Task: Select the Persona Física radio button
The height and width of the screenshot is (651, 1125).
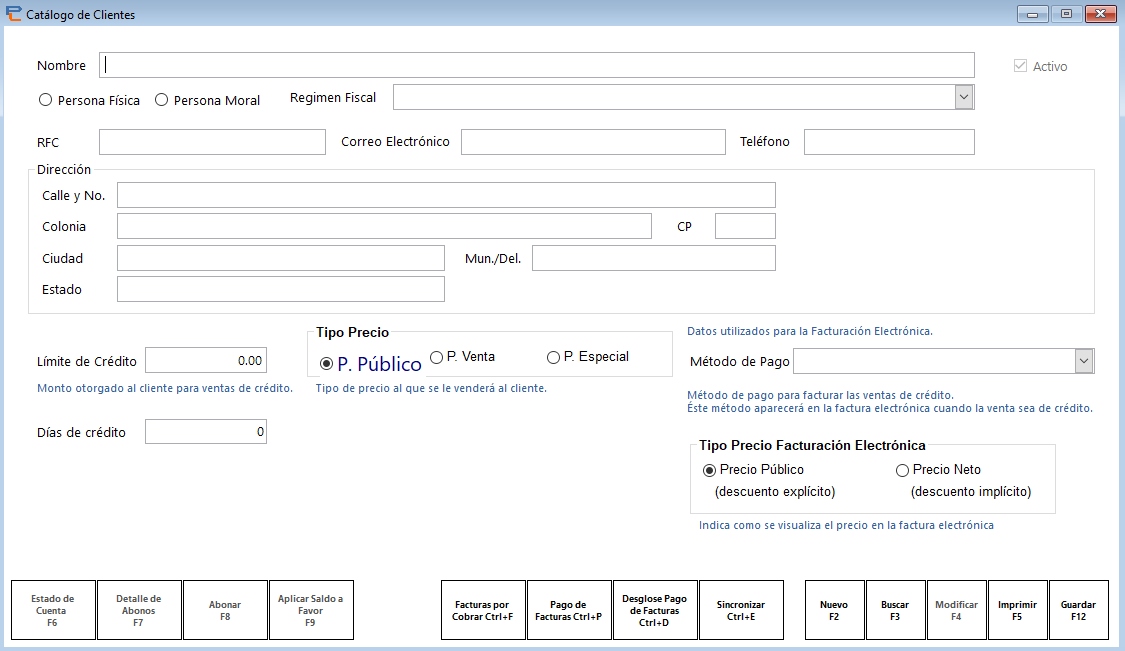Action: [x=46, y=100]
